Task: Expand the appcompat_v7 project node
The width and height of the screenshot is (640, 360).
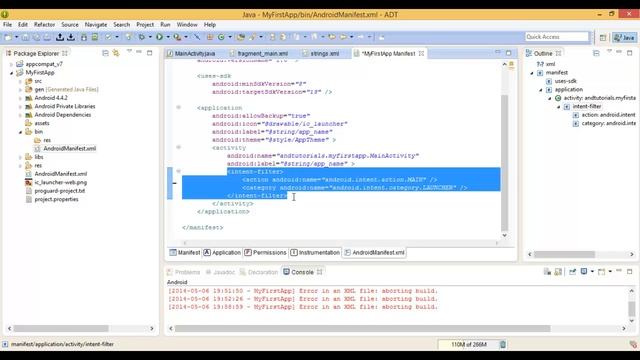Action: [11, 64]
